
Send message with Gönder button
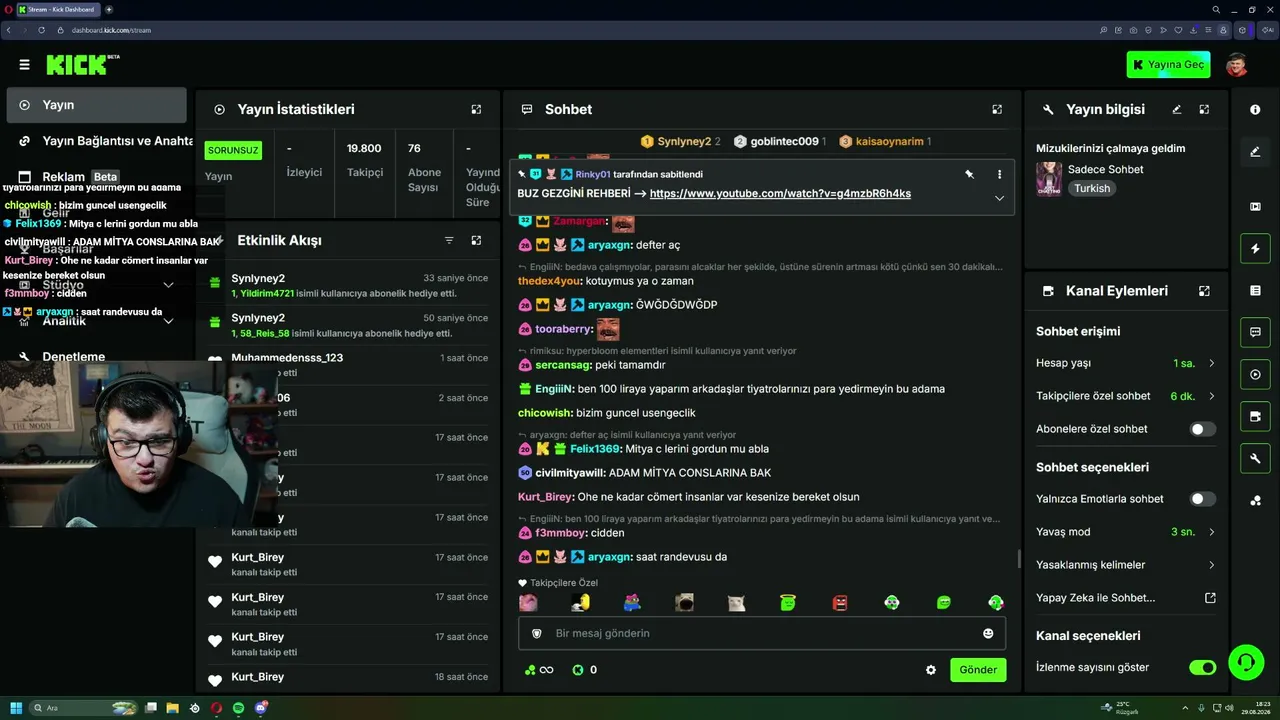(x=978, y=670)
